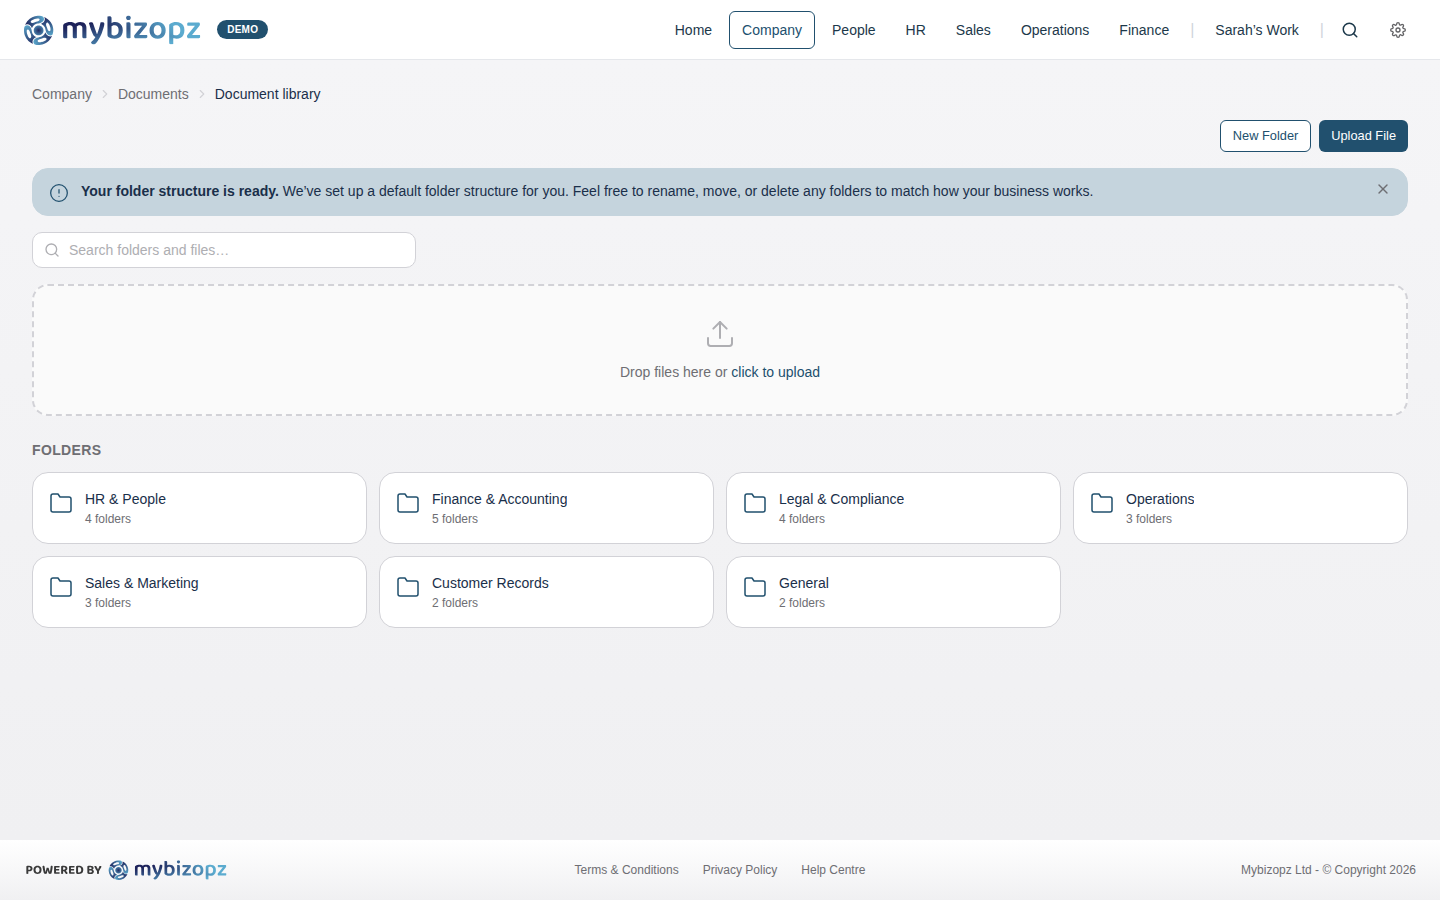Click the folder icon on the HR & People card

[60, 504]
